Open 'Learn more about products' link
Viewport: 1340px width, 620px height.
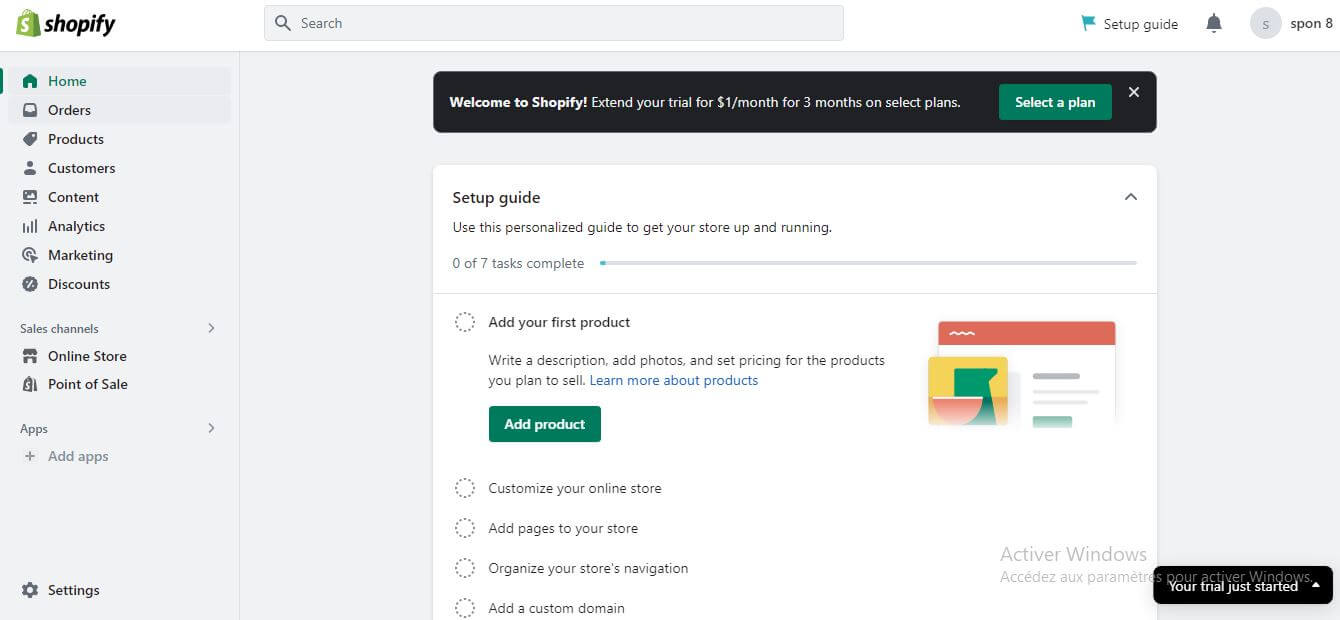[673, 380]
